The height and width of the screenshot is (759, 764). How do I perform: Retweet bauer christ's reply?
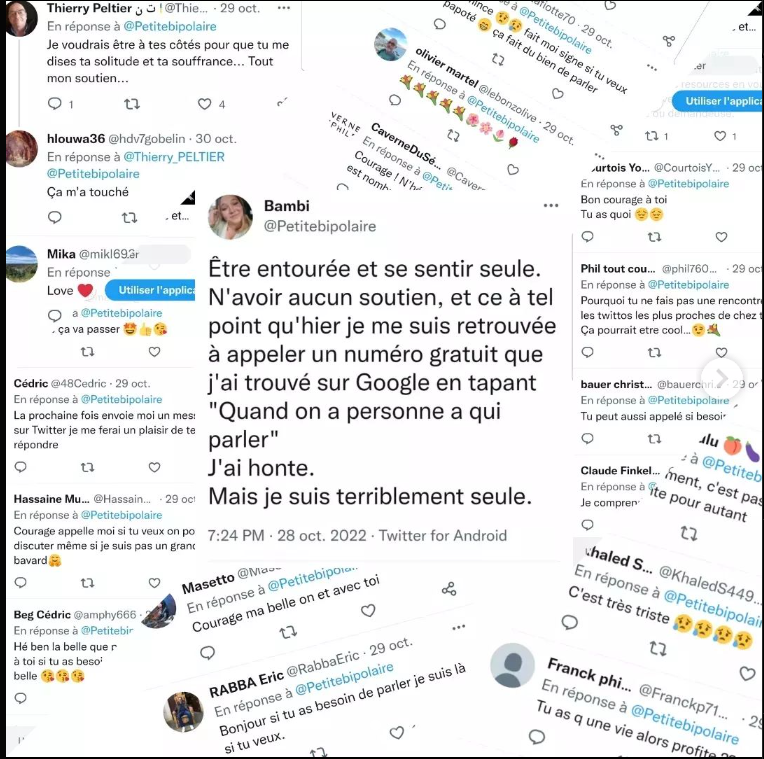(654, 439)
